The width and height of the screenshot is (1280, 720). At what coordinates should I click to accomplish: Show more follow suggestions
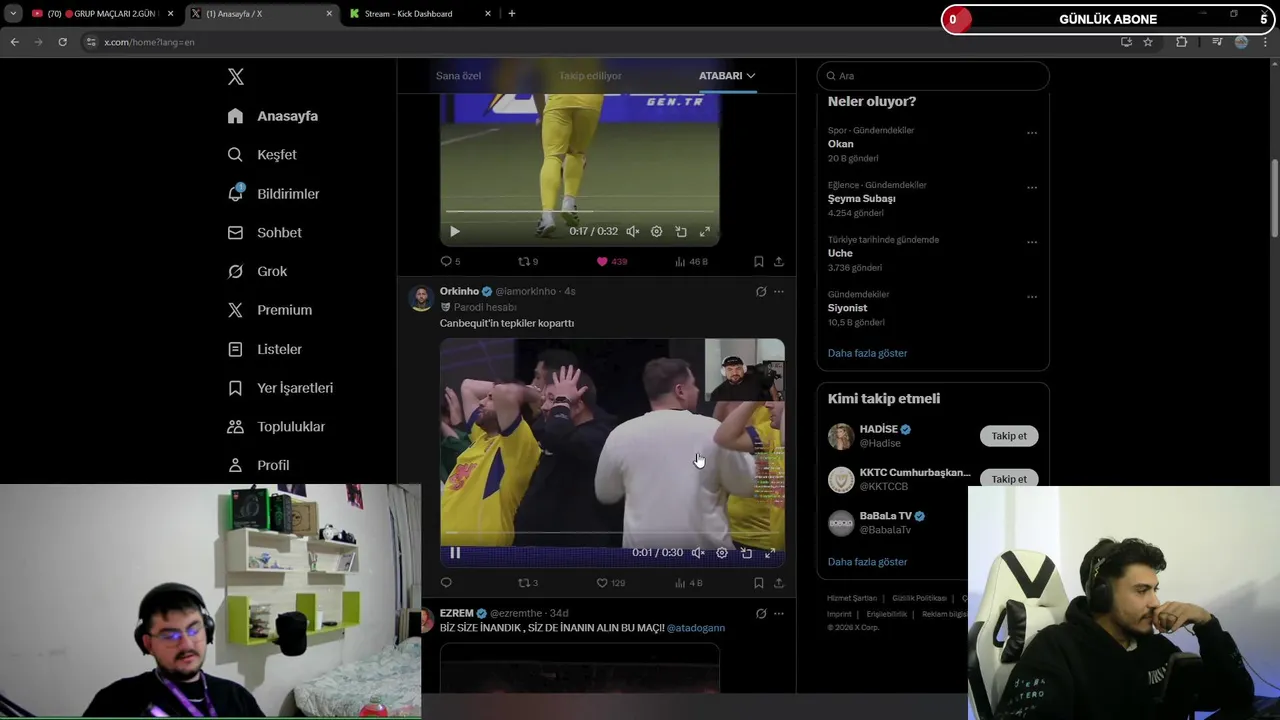[868, 562]
